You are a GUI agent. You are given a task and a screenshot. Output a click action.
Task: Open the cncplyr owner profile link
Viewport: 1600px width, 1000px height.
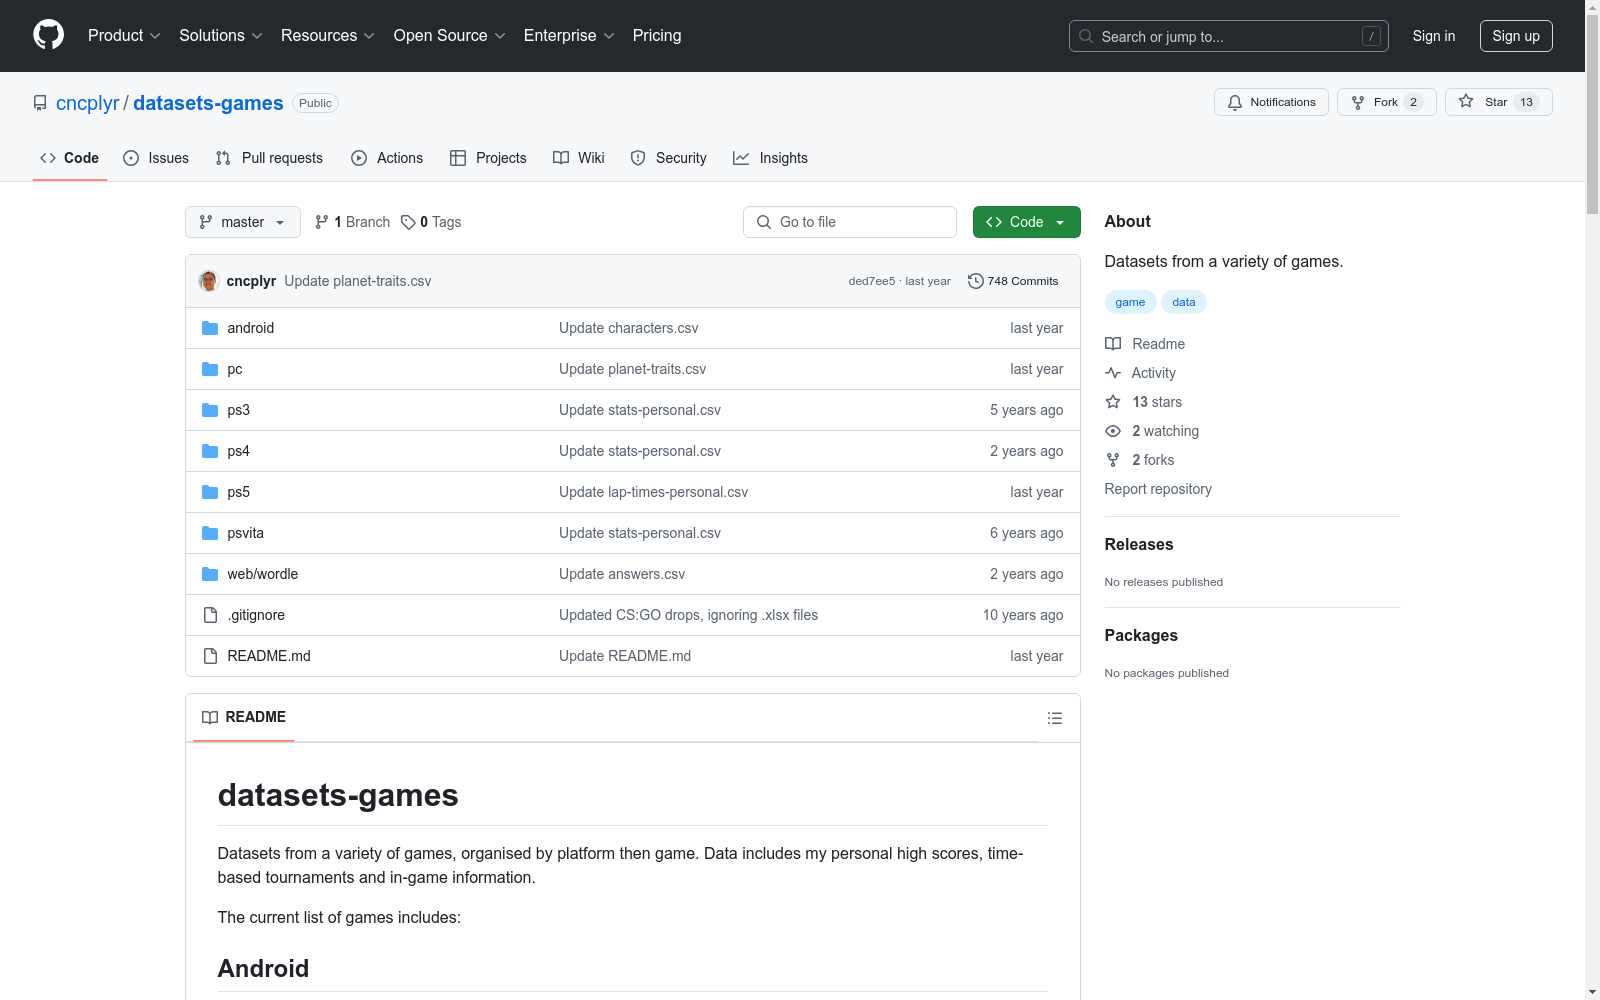(88, 103)
